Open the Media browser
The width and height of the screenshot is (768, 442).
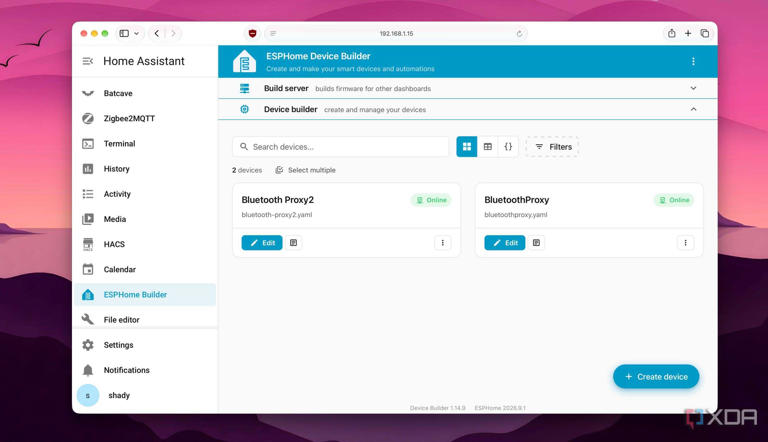[144, 219]
